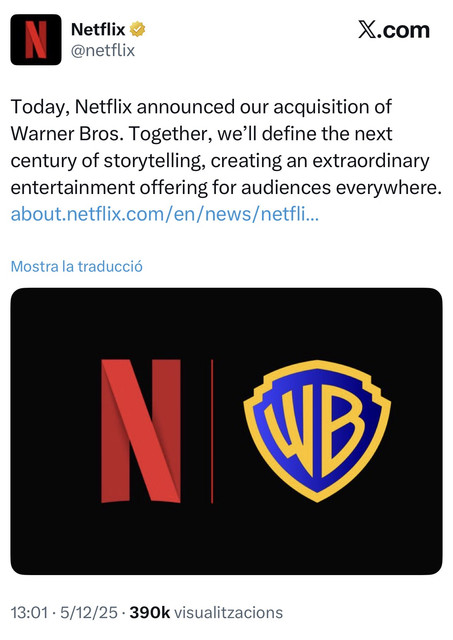This screenshot has width=453, height=640.
Task: Open the Netflix display name
Action: click(x=98, y=29)
